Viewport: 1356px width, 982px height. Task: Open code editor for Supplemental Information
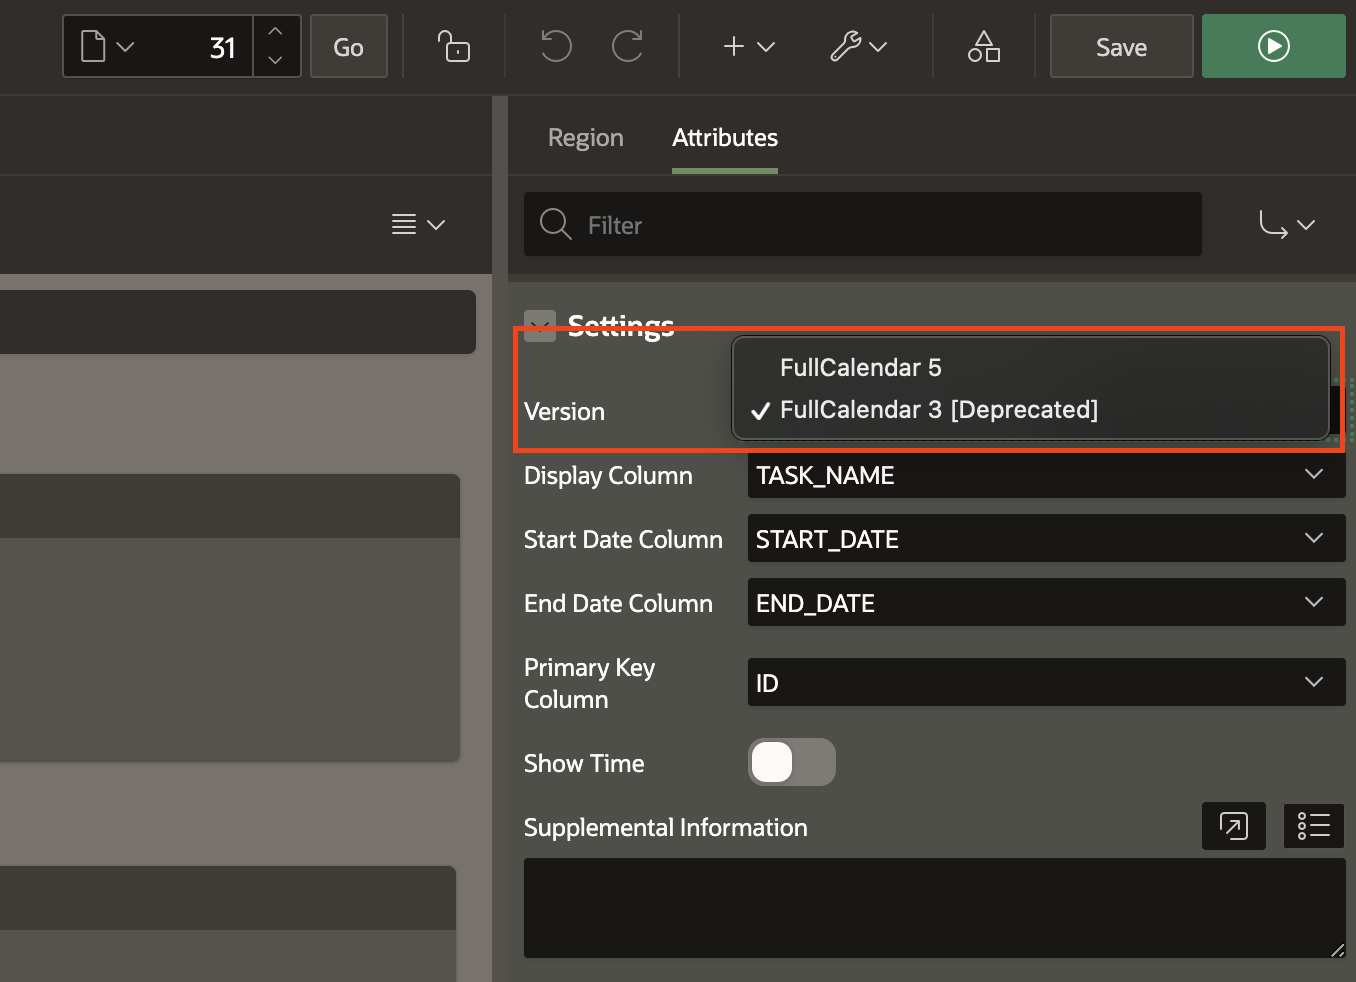pos(1233,826)
